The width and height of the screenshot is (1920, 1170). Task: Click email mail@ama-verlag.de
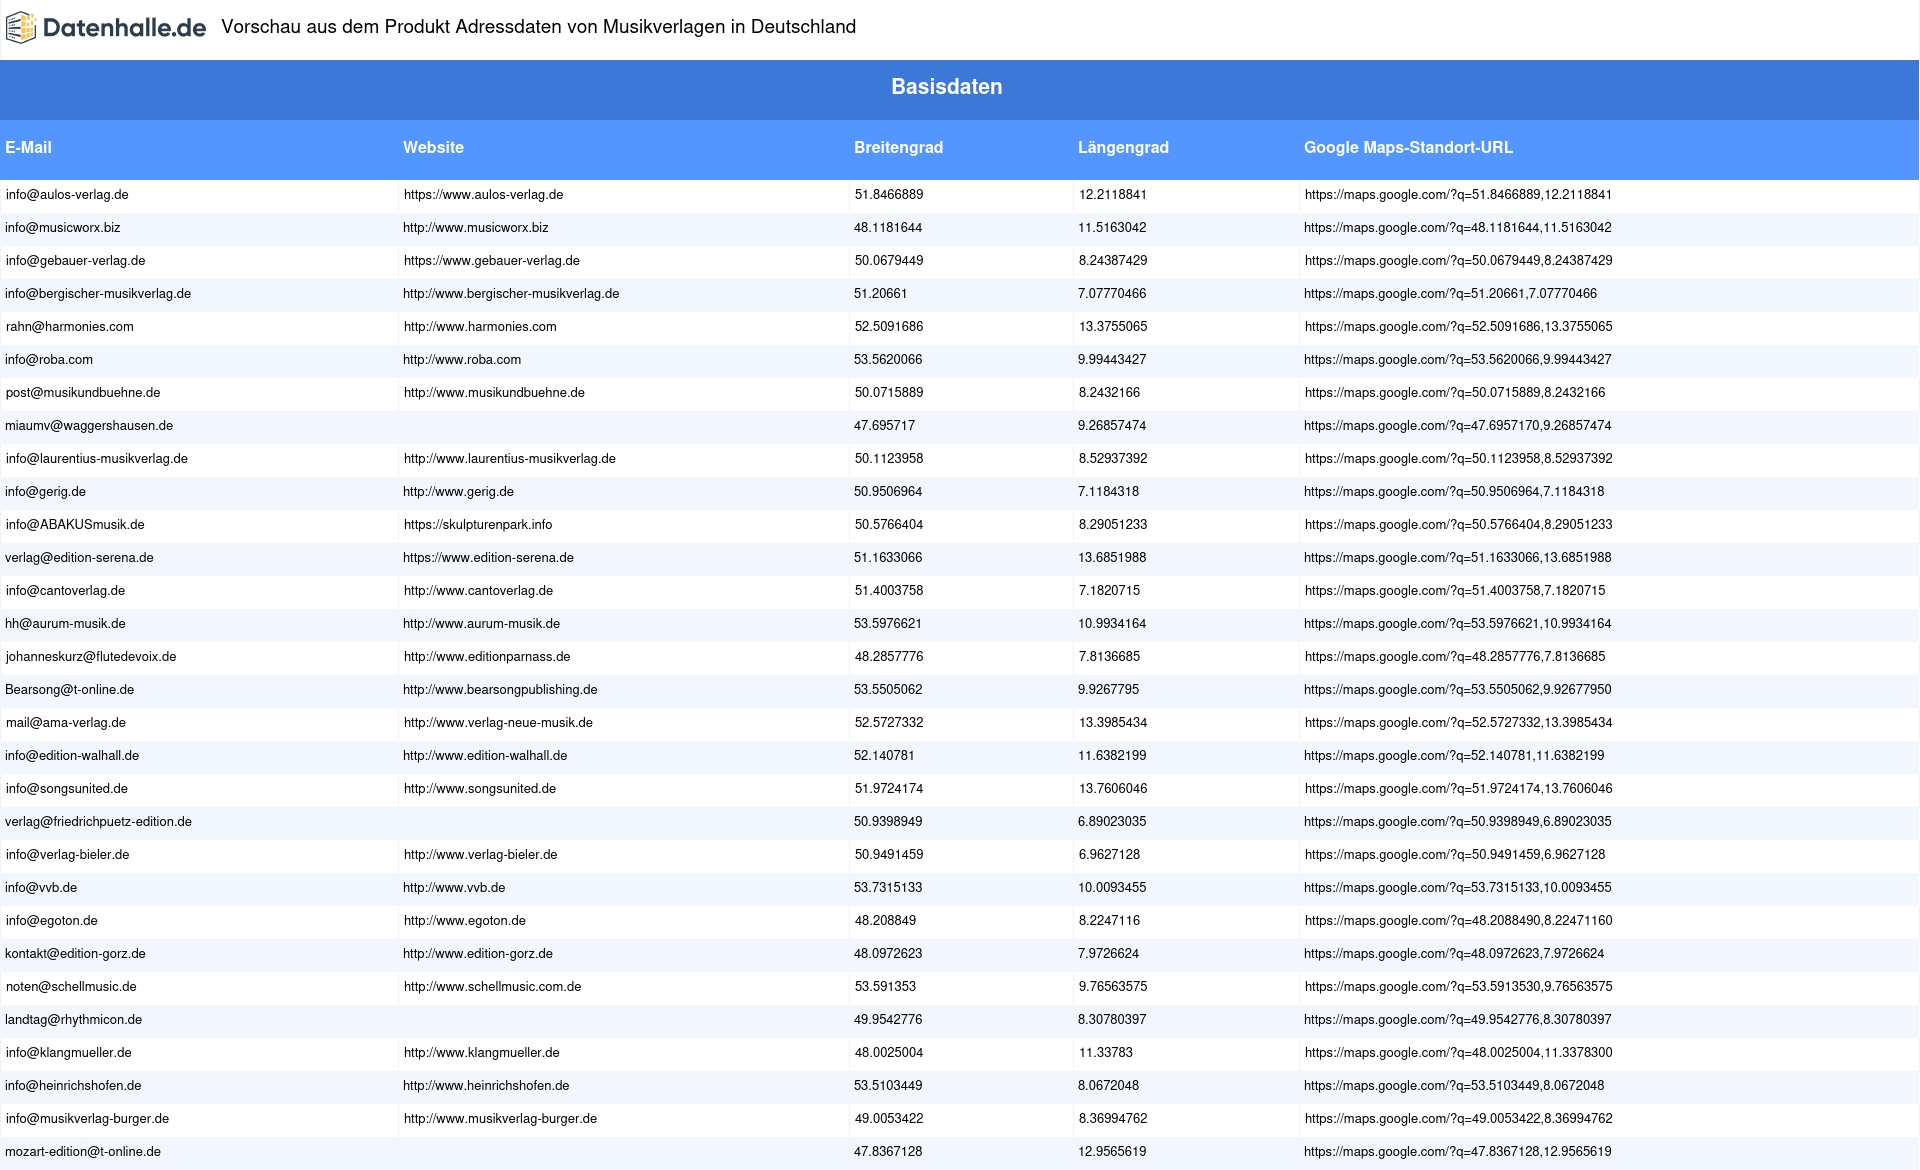coord(66,723)
